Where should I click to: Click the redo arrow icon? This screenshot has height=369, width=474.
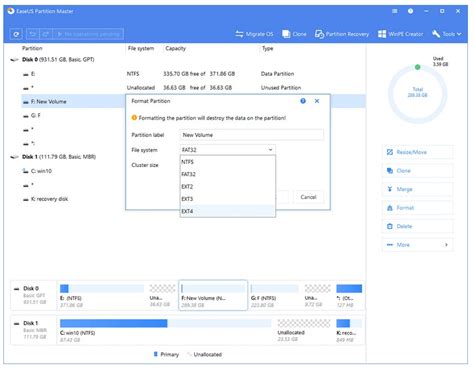[46, 34]
